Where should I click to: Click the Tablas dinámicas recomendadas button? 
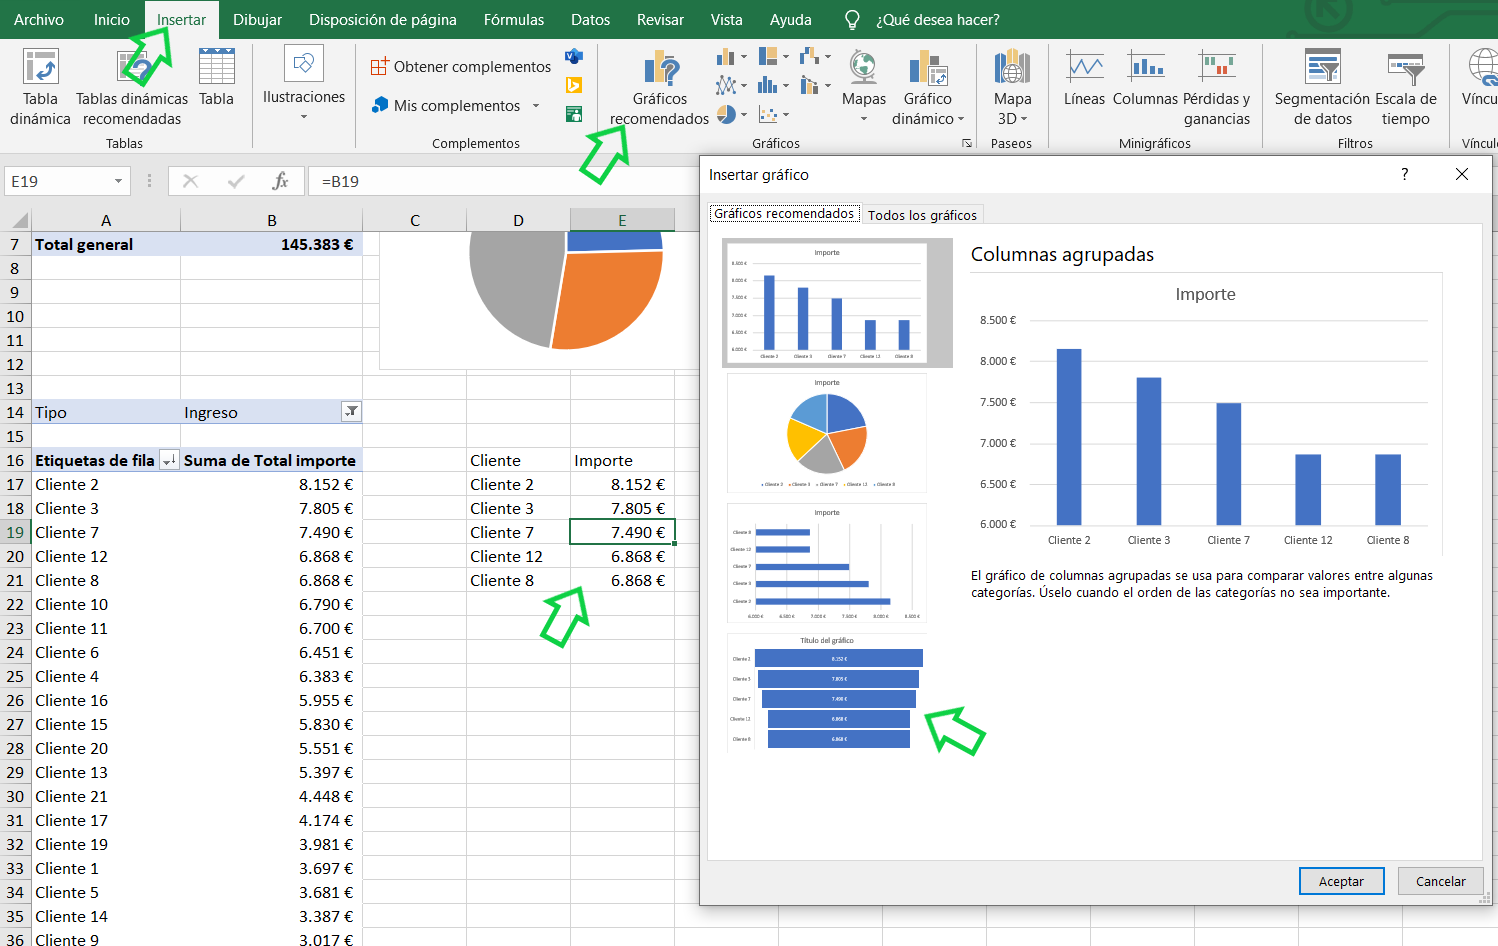coord(132,88)
